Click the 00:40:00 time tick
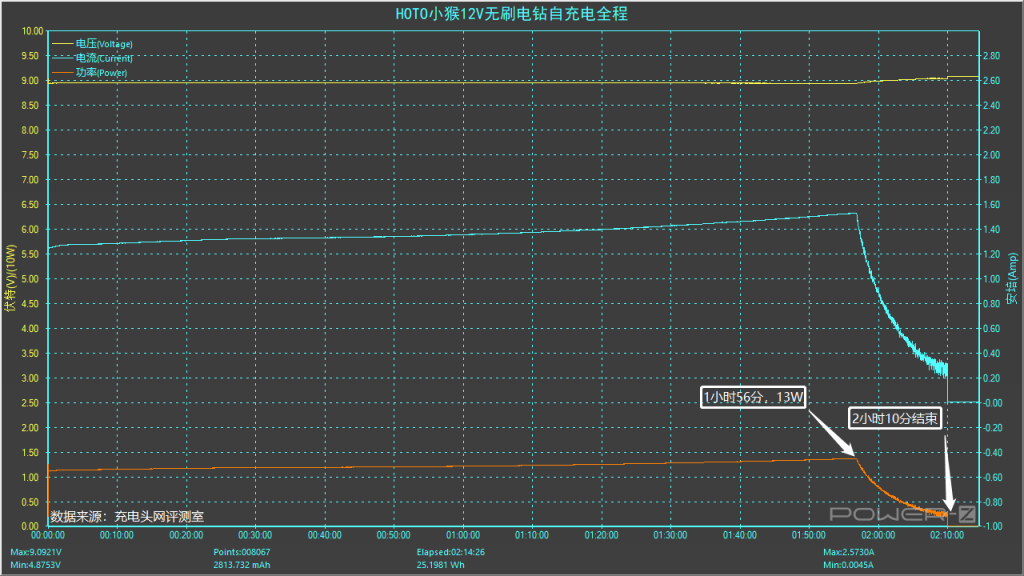Screen dimensions: 1024x576 [x=325, y=536]
